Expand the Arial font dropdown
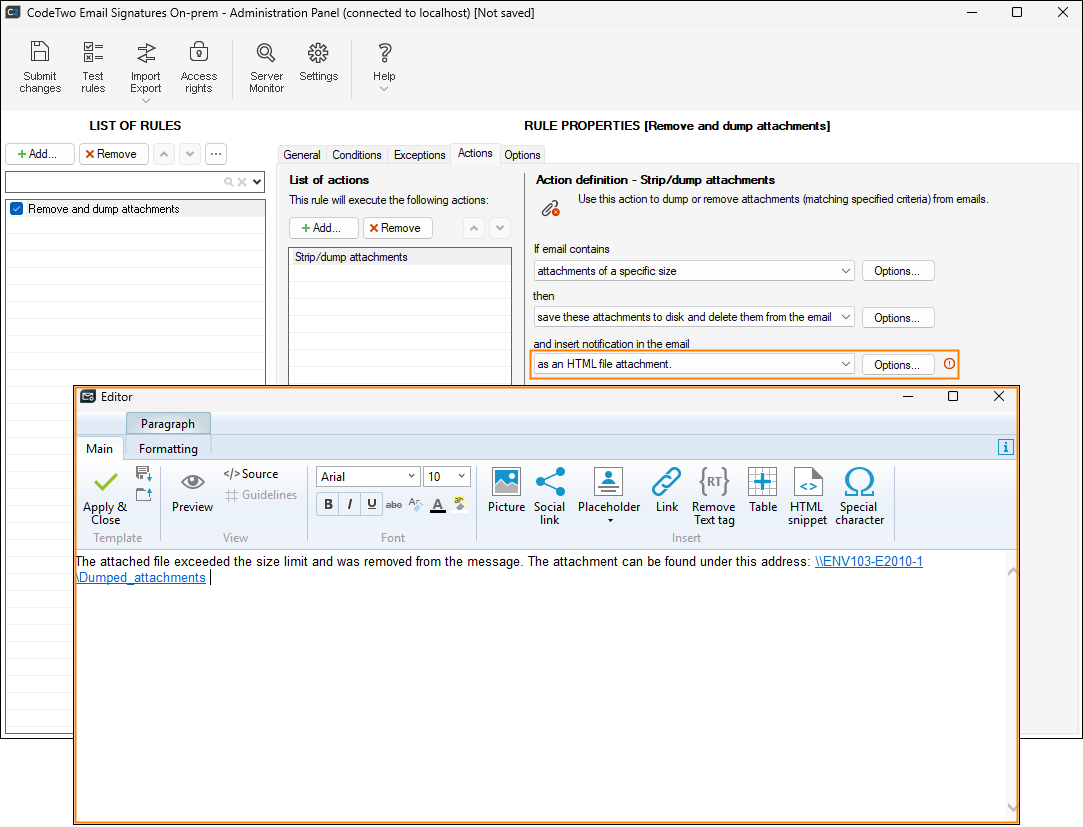The width and height of the screenshot is (1083, 827). (x=411, y=477)
